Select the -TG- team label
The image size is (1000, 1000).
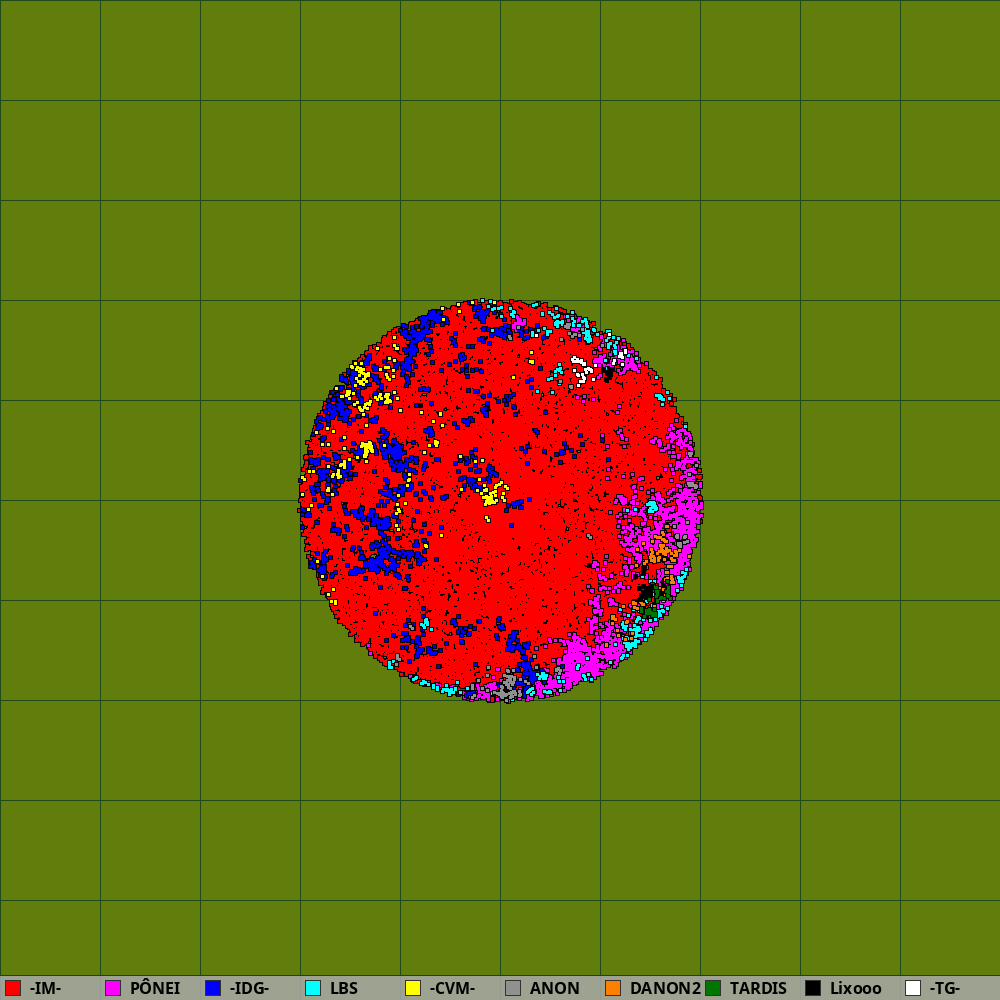[x=945, y=989]
